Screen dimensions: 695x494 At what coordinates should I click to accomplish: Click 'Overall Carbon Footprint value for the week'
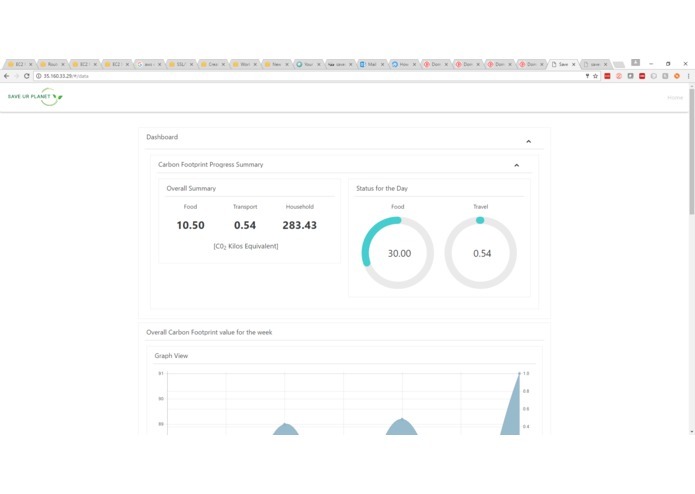point(209,332)
